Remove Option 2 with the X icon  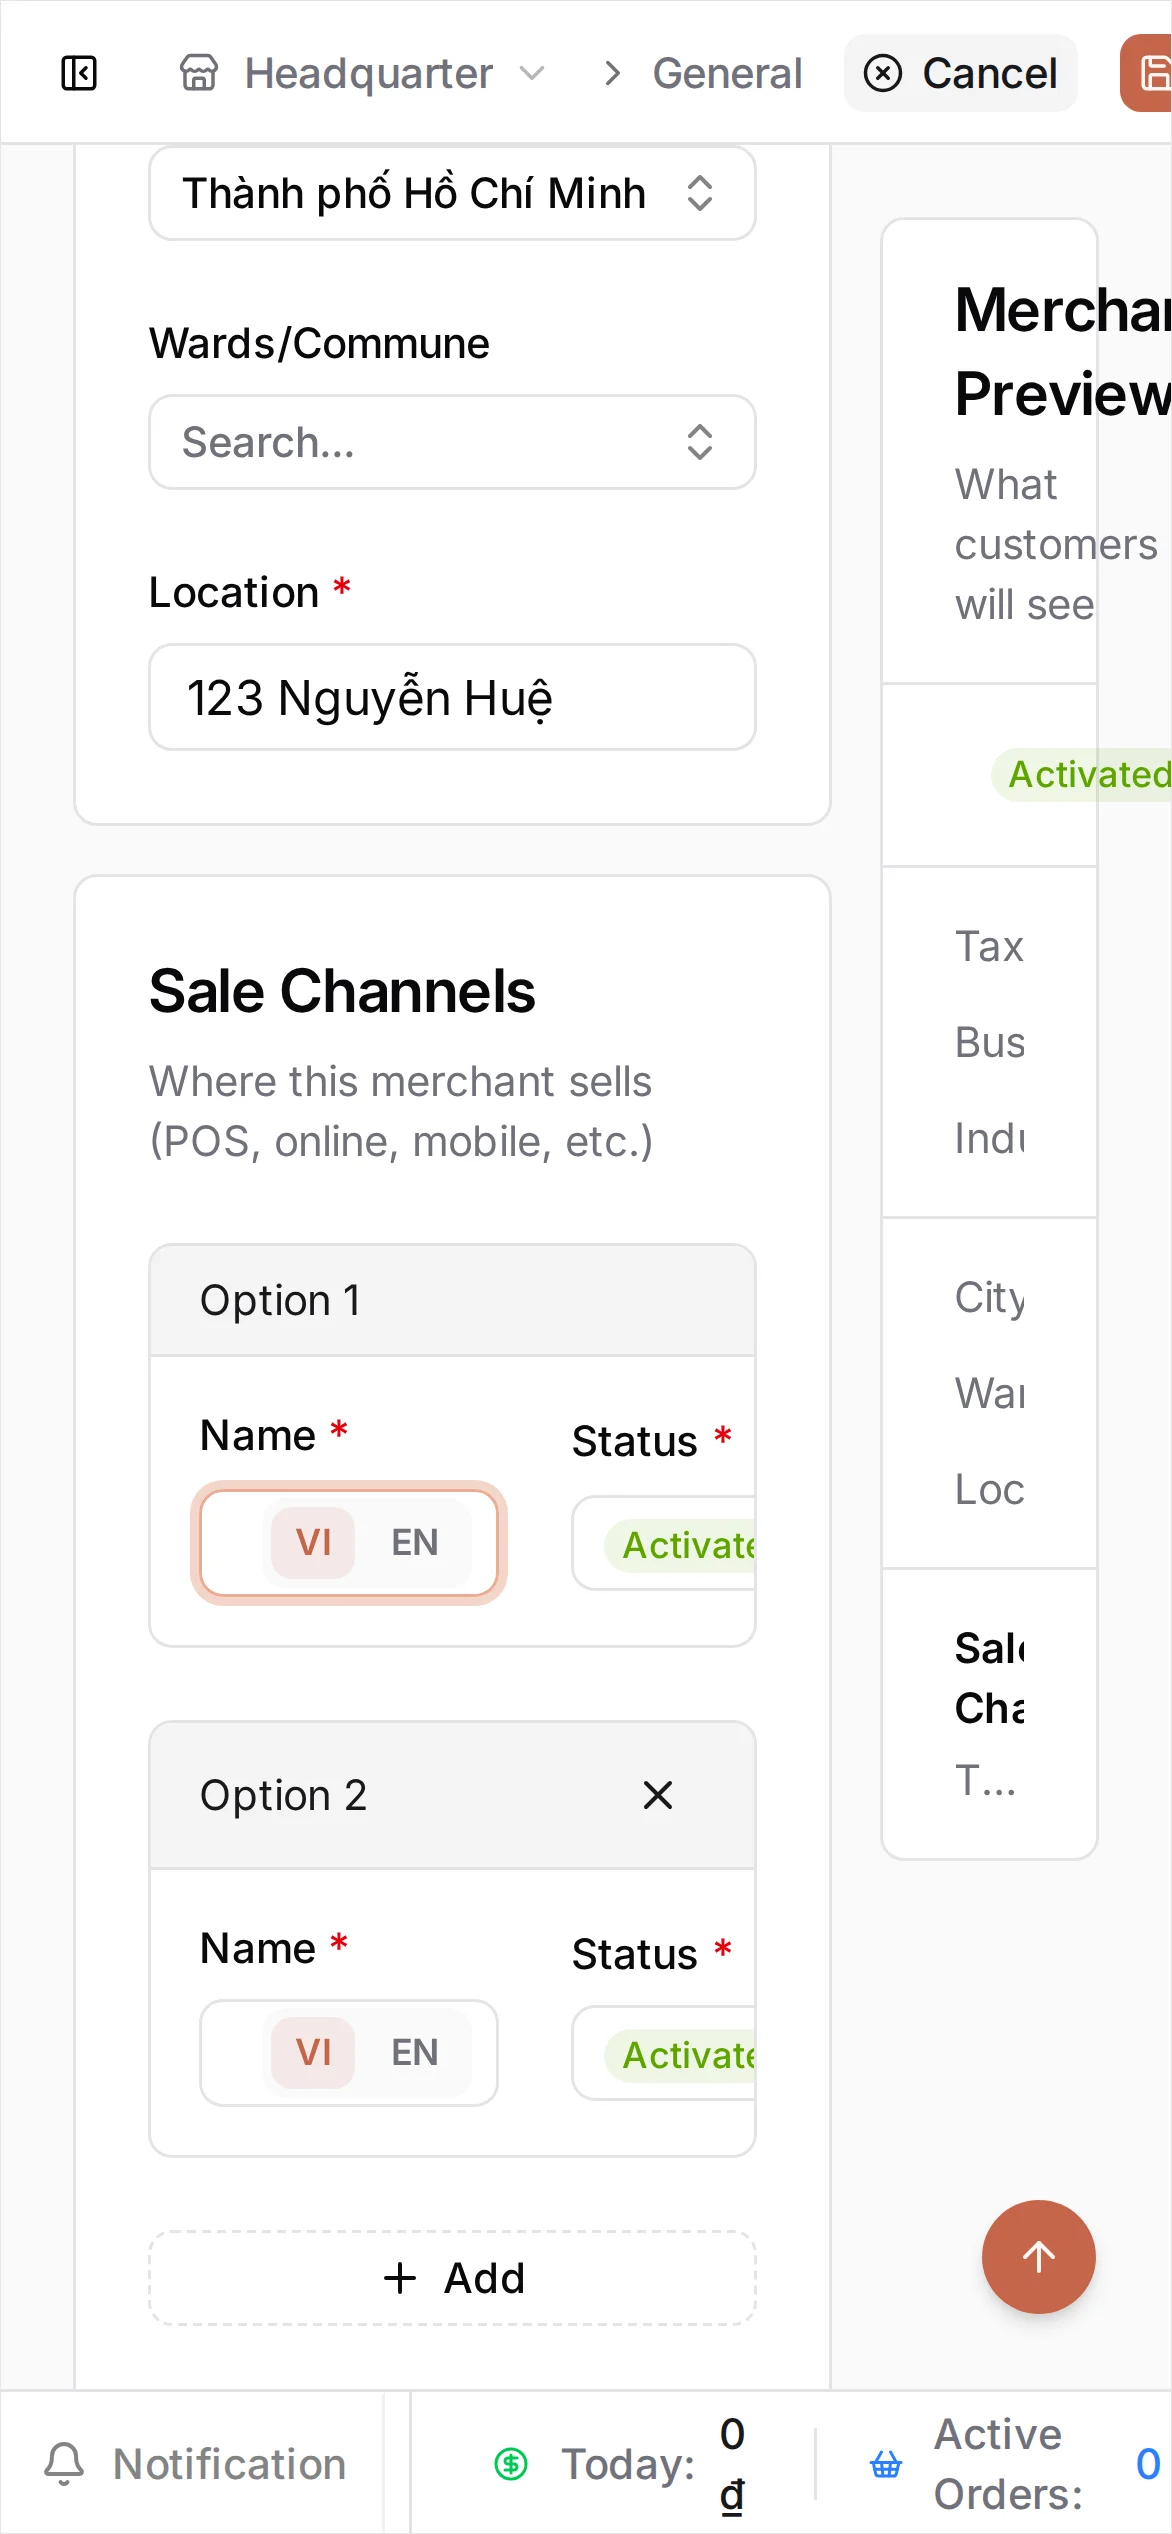[658, 1795]
